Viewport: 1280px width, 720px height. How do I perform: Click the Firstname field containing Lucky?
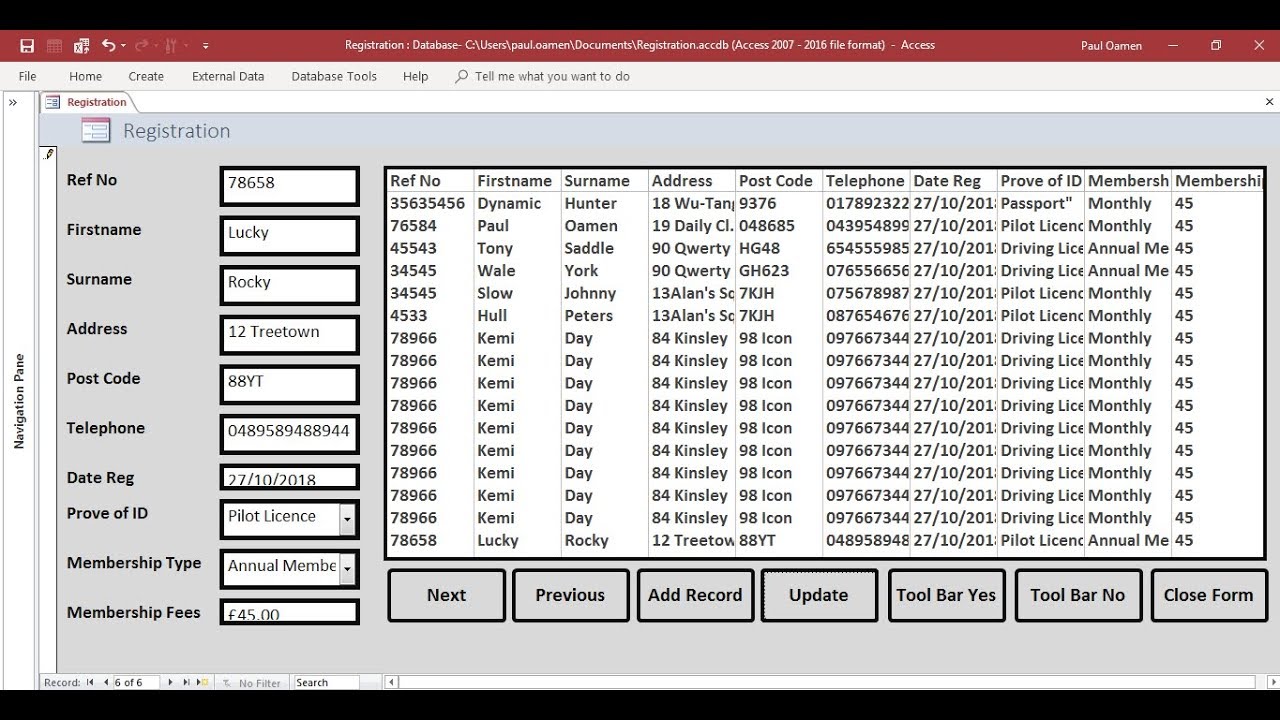click(289, 236)
